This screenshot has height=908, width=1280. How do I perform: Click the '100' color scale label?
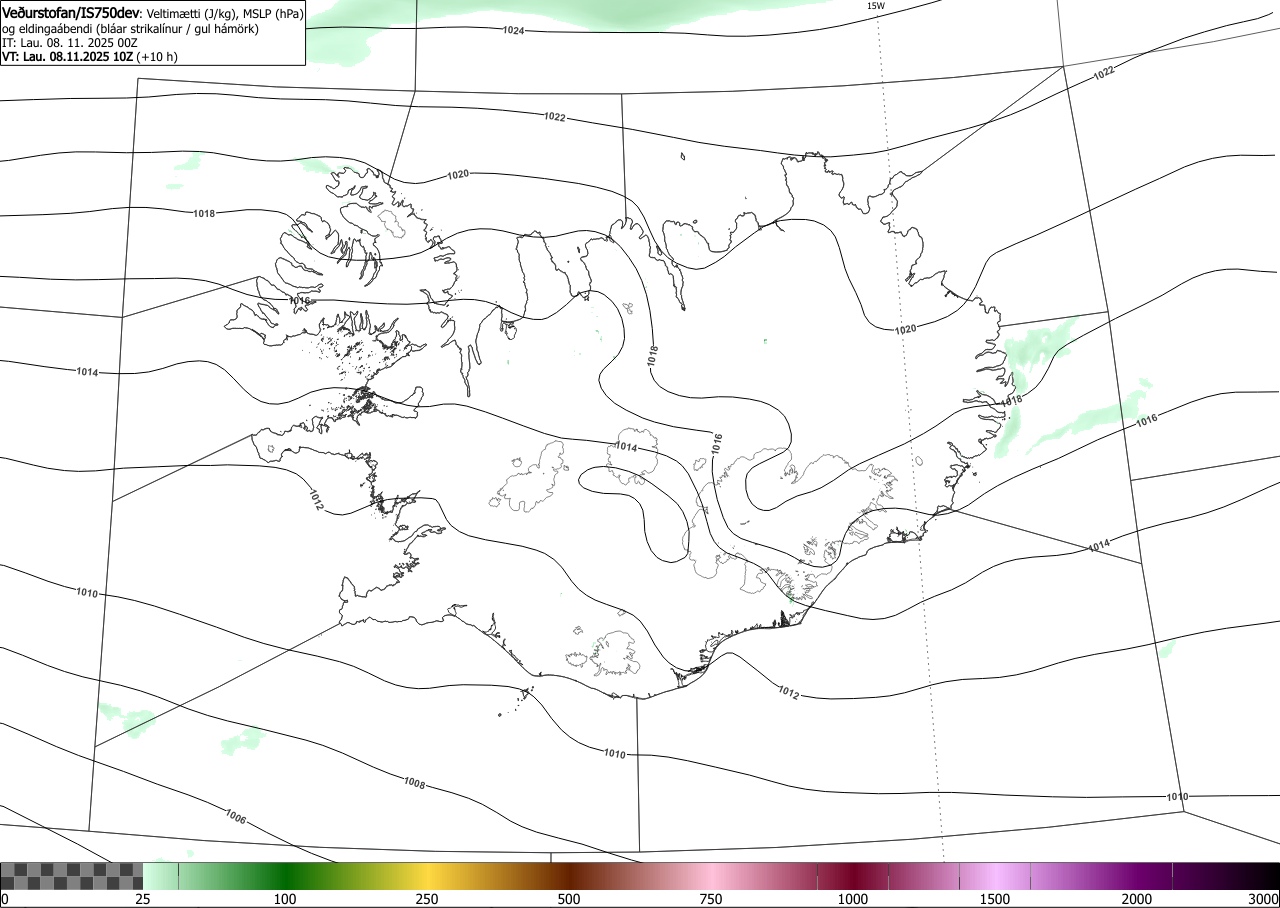(x=285, y=899)
